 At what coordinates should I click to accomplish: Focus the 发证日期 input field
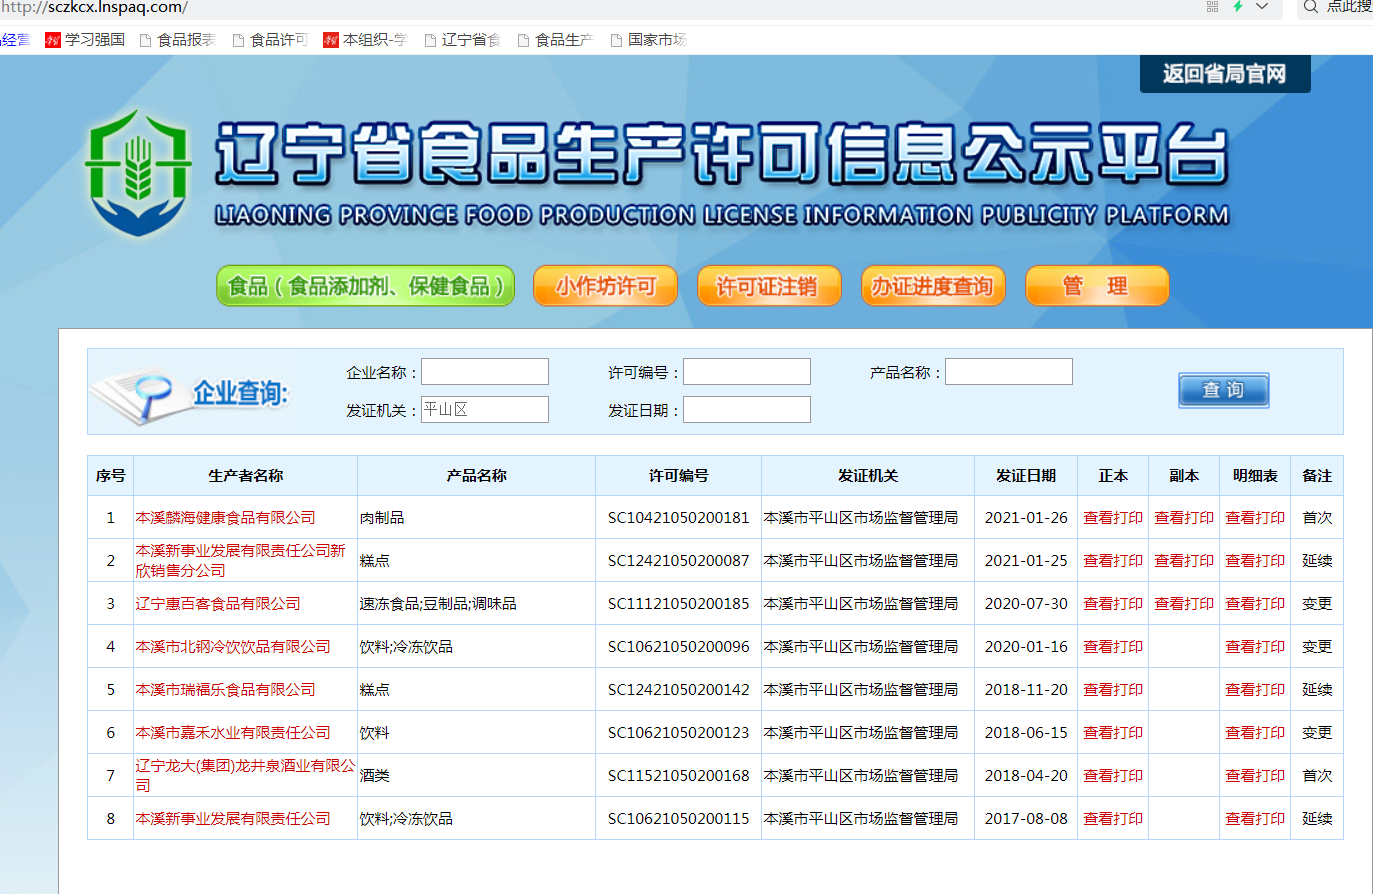click(747, 409)
